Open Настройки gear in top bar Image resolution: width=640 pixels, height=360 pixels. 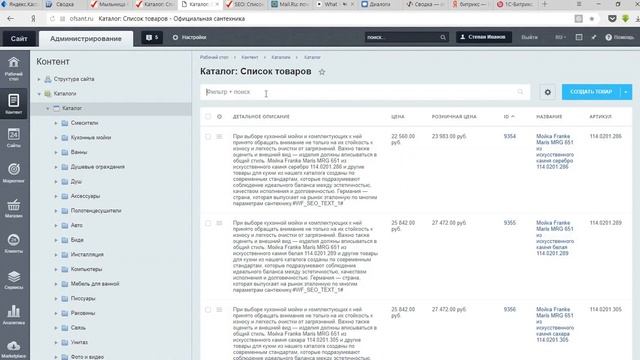tap(189, 38)
